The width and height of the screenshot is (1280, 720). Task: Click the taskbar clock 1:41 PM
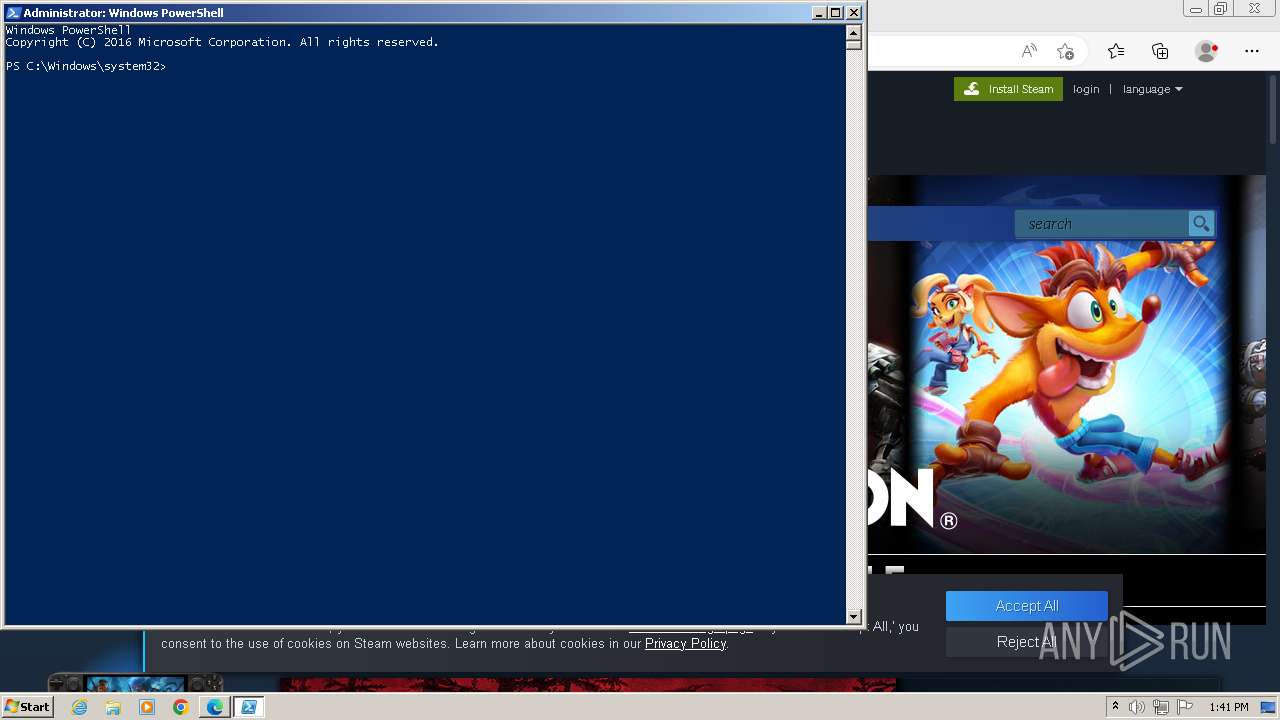pos(1228,707)
